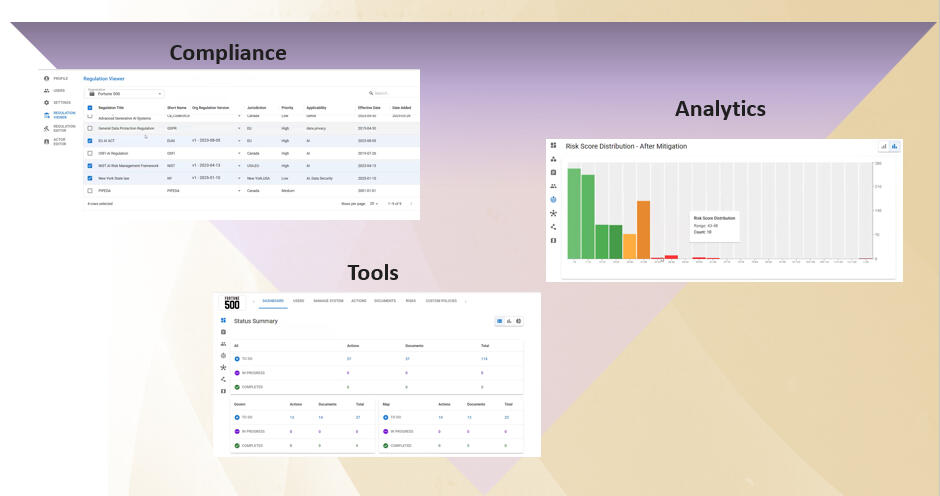Click the people icon in Tools sidebar
Screen dimensions: 940x496
point(223,344)
